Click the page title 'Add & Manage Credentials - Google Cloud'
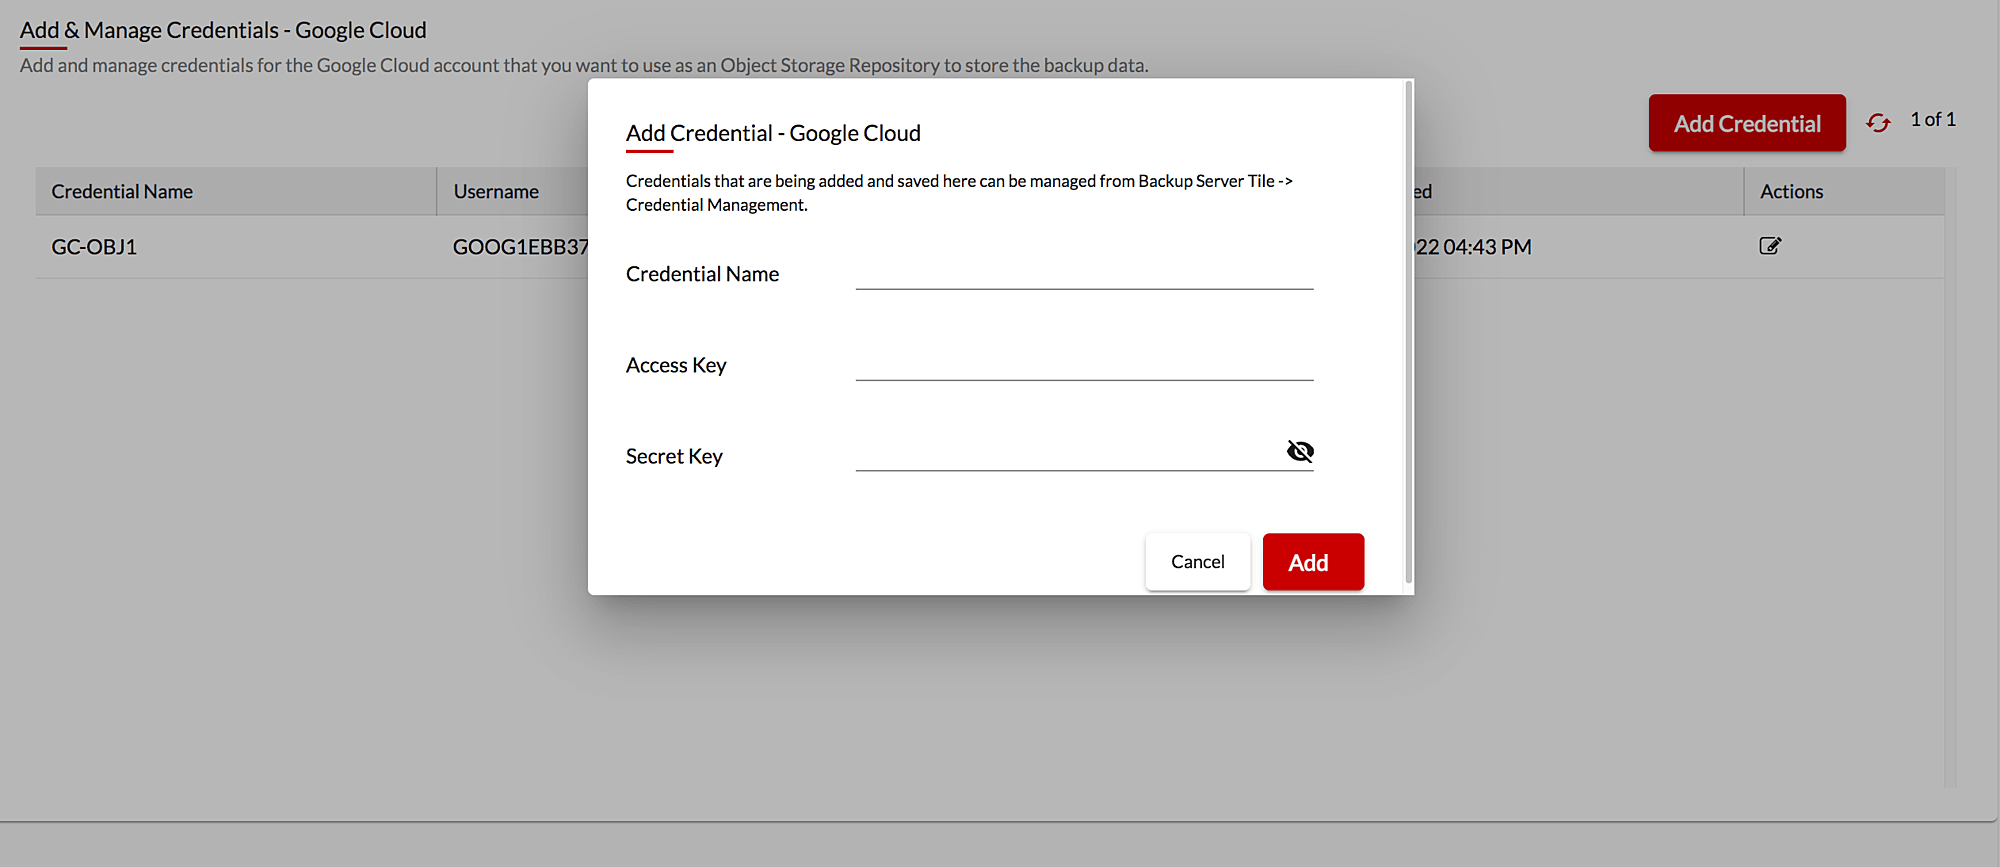The width and height of the screenshot is (2000, 867). (223, 30)
